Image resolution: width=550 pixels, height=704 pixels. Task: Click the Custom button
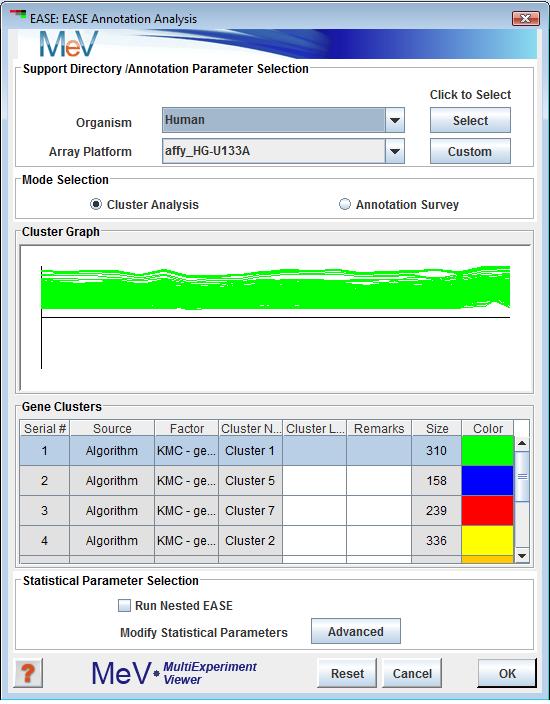470,151
